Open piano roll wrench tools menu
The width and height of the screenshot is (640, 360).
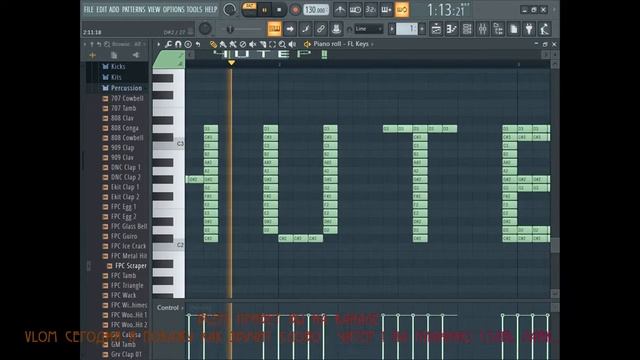[x=169, y=44]
